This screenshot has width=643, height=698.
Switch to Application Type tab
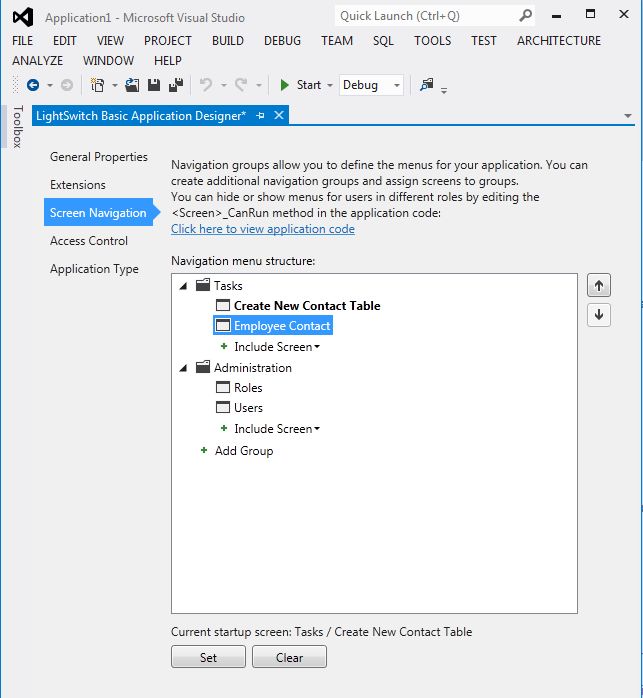click(x=94, y=269)
